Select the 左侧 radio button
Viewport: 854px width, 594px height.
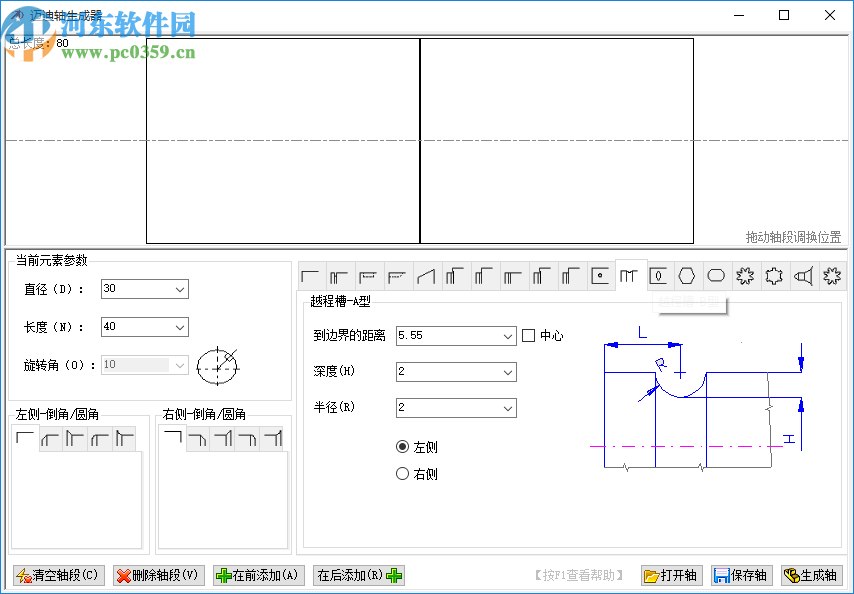[402, 447]
